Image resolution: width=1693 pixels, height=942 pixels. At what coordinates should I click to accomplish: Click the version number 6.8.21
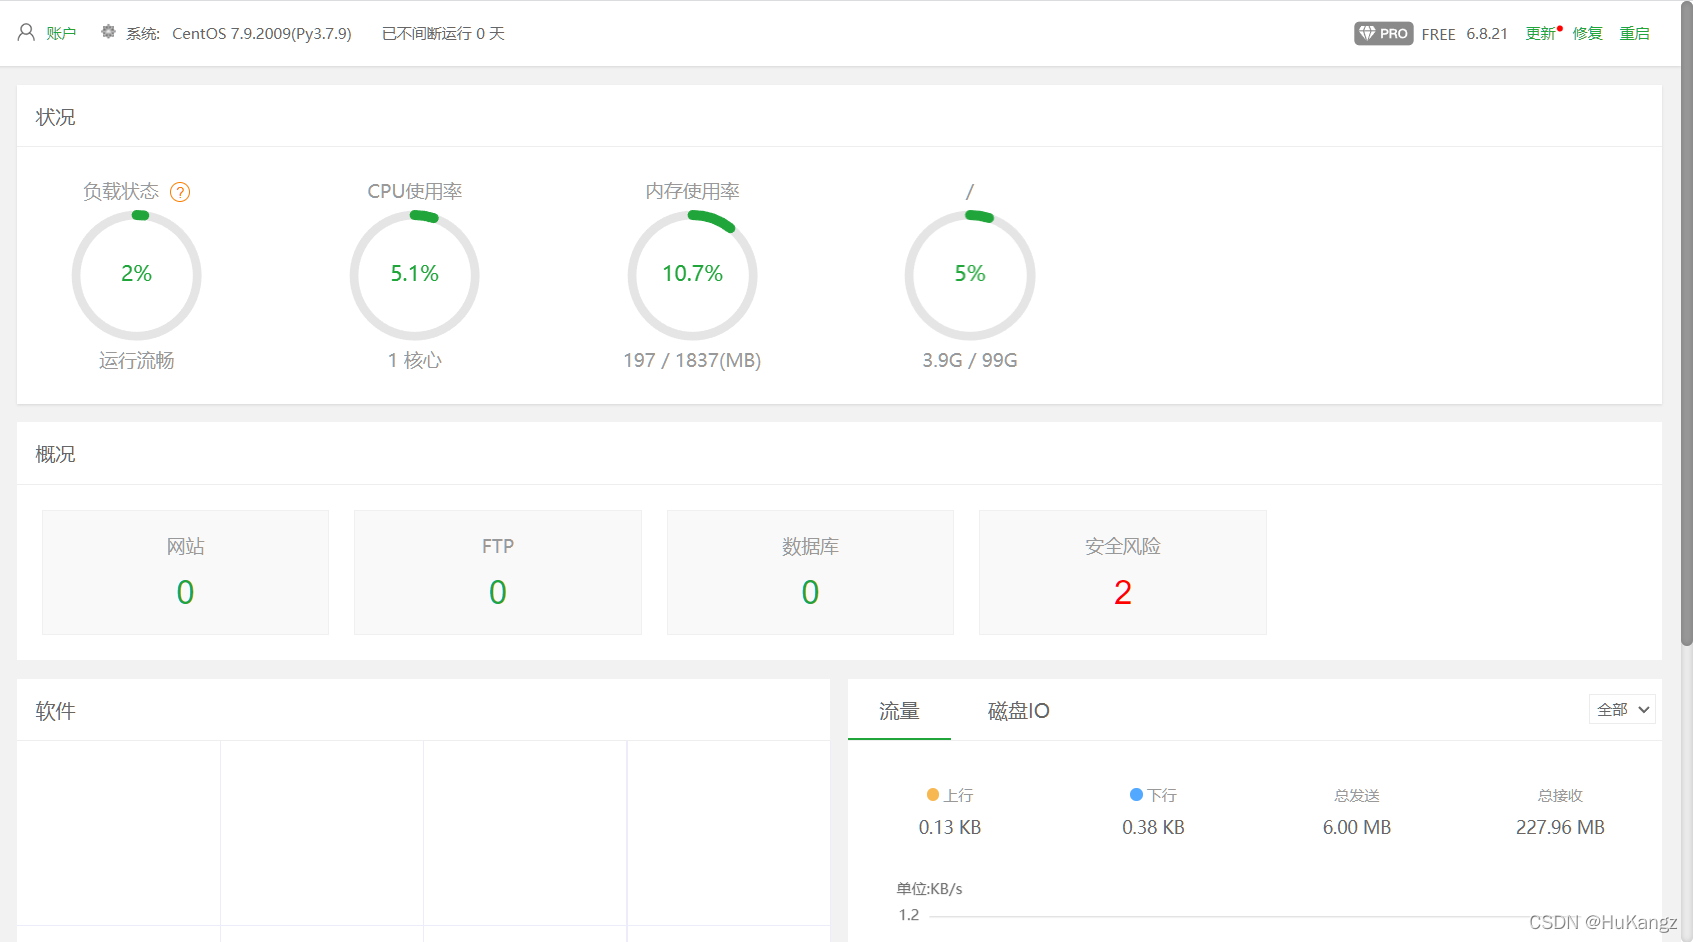click(x=1487, y=34)
